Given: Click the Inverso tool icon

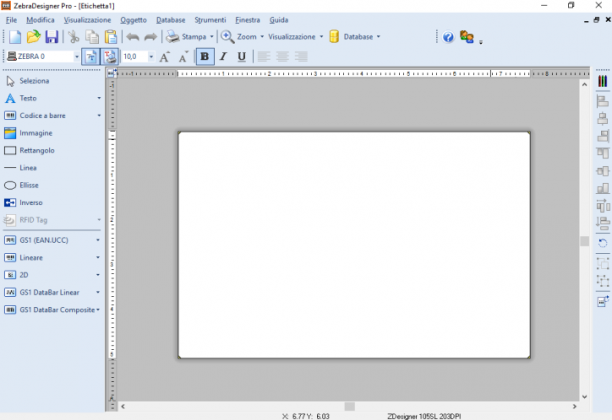Looking at the screenshot, I should (10, 203).
